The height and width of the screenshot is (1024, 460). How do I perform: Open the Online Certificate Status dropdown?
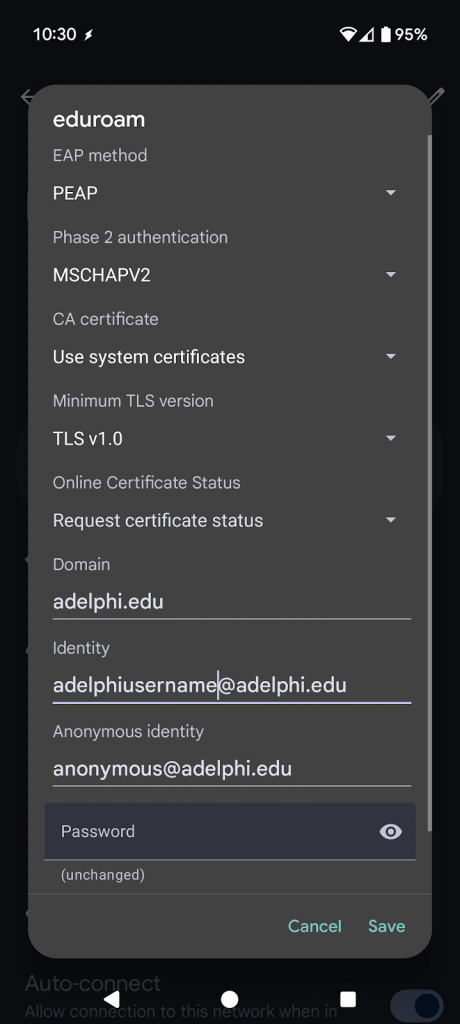pos(225,520)
